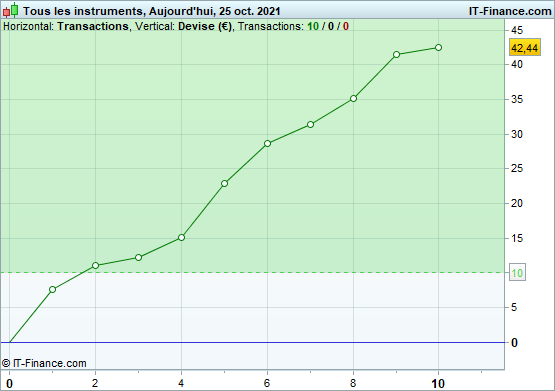Click the 15 tick on vertical axis

517,238
